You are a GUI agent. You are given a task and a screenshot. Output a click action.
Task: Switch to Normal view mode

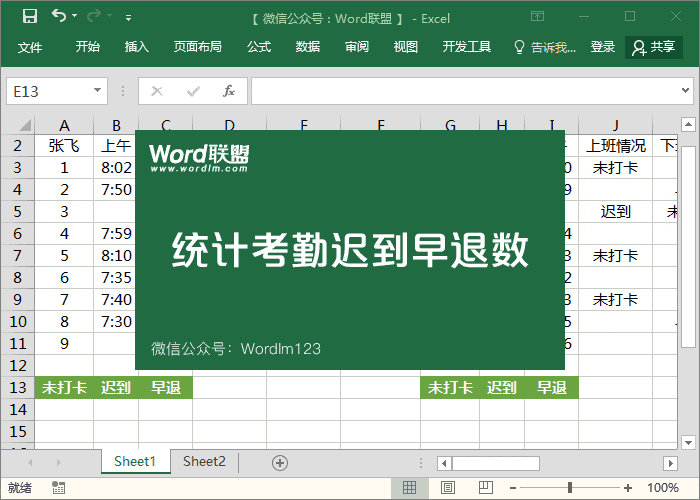(409, 488)
